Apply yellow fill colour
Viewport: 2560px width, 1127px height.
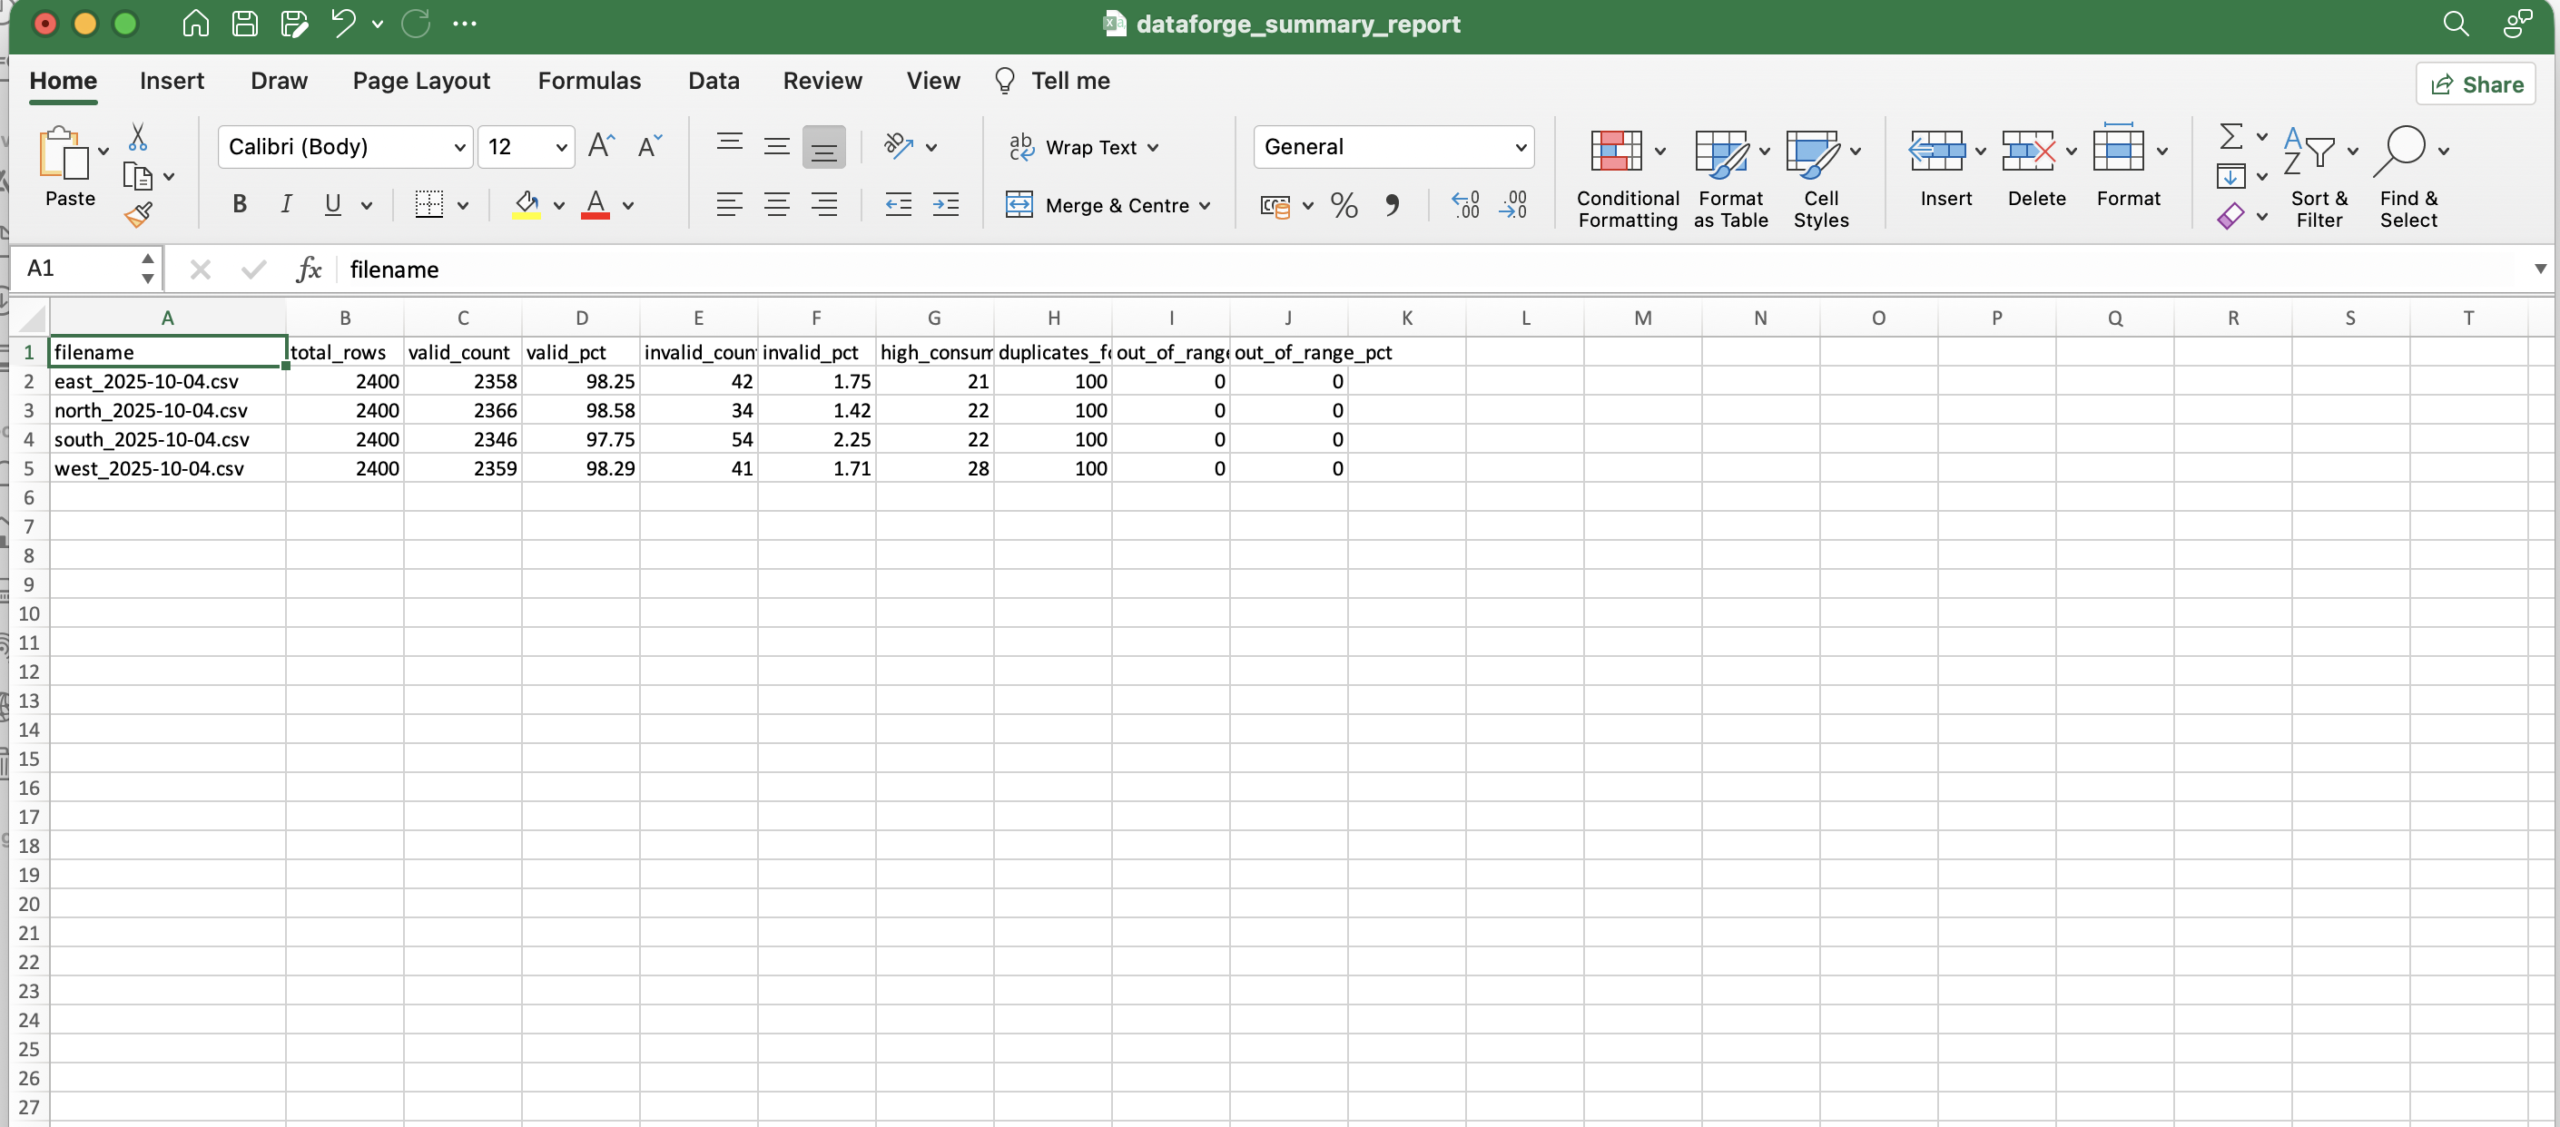pyautogui.click(x=527, y=205)
